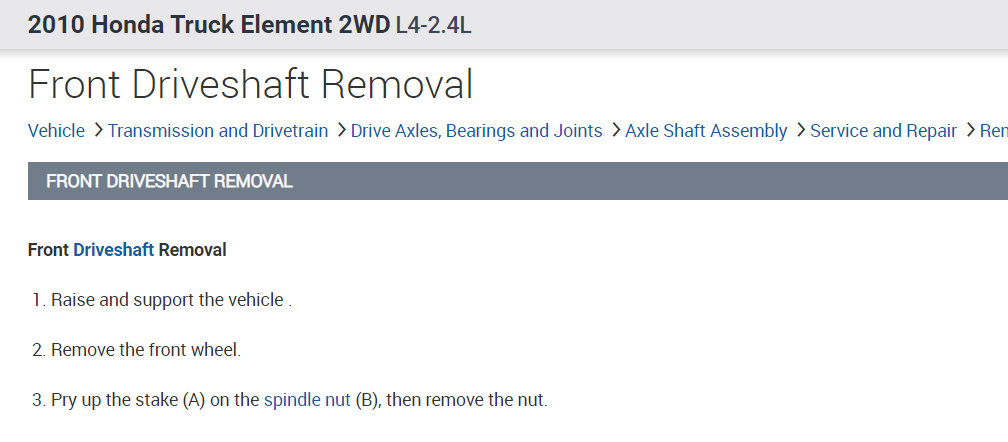The image size is (1008, 442).
Task: Click the gray FRONT DRIVESHAFT REMOVAL section header
Action: tap(170, 181)
